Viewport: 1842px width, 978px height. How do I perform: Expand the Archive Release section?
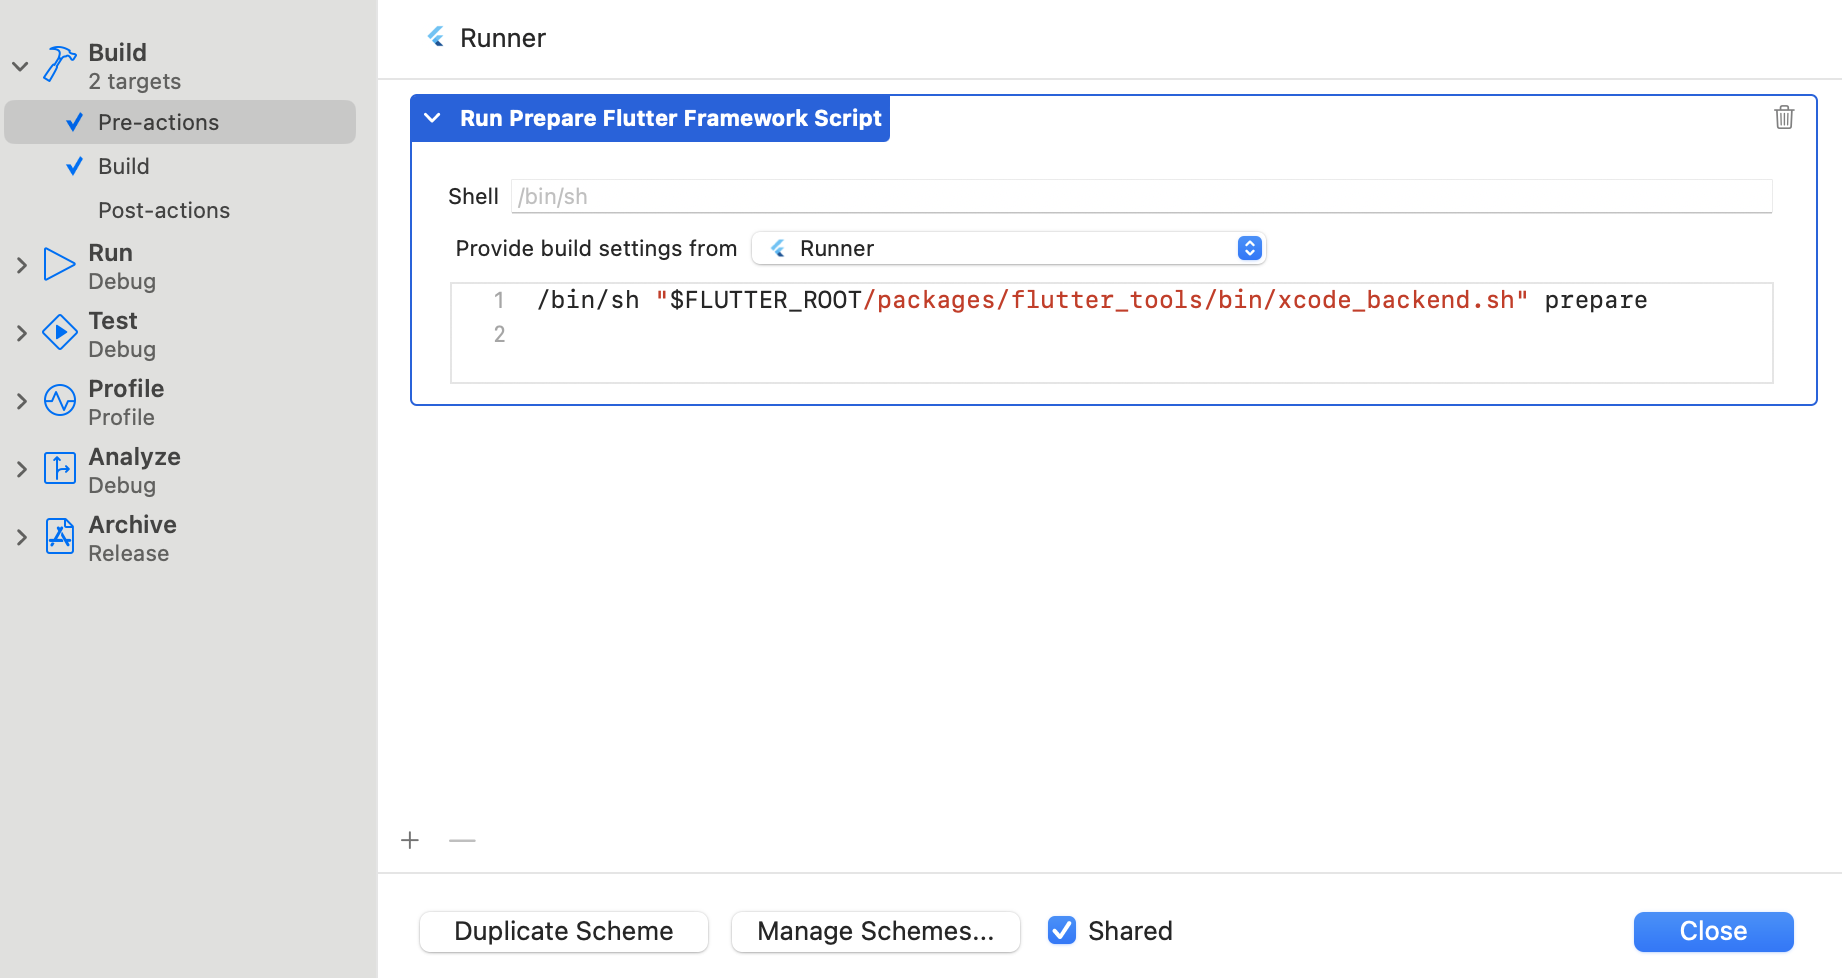pos(21,537)
